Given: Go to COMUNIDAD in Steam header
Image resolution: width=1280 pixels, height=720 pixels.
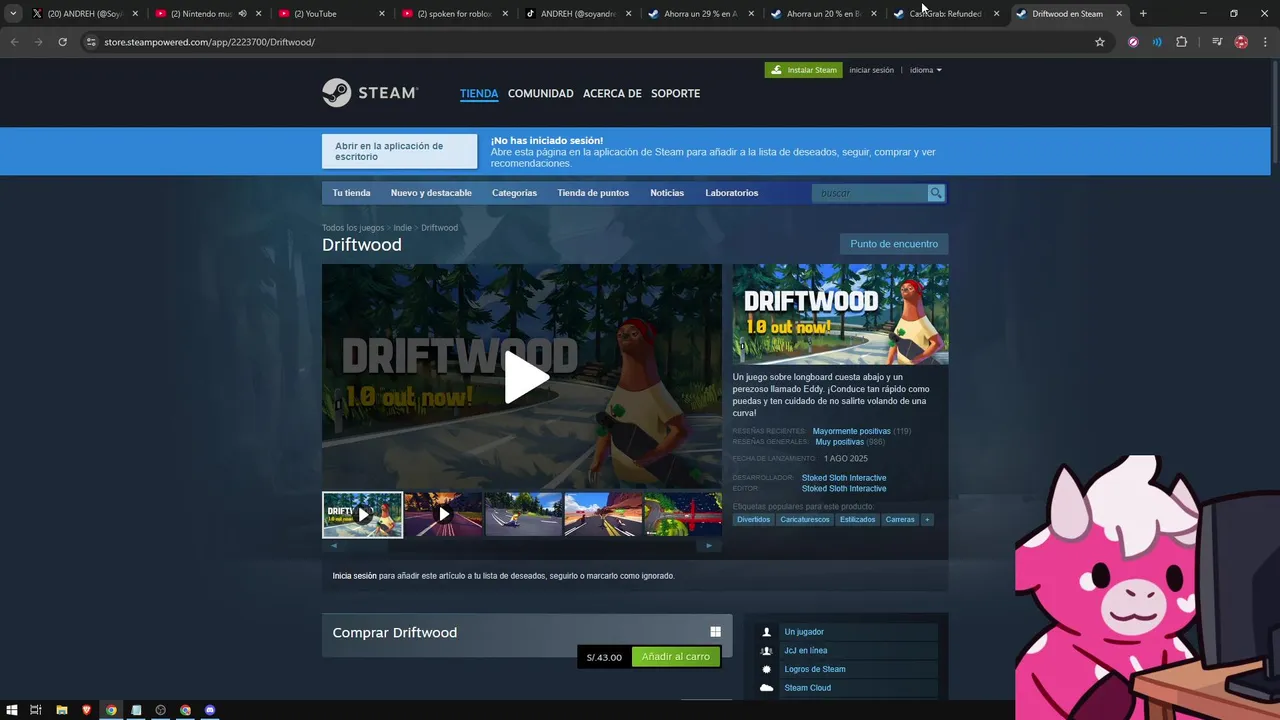Looking at the screenshot, I should (x=540, y=94).
